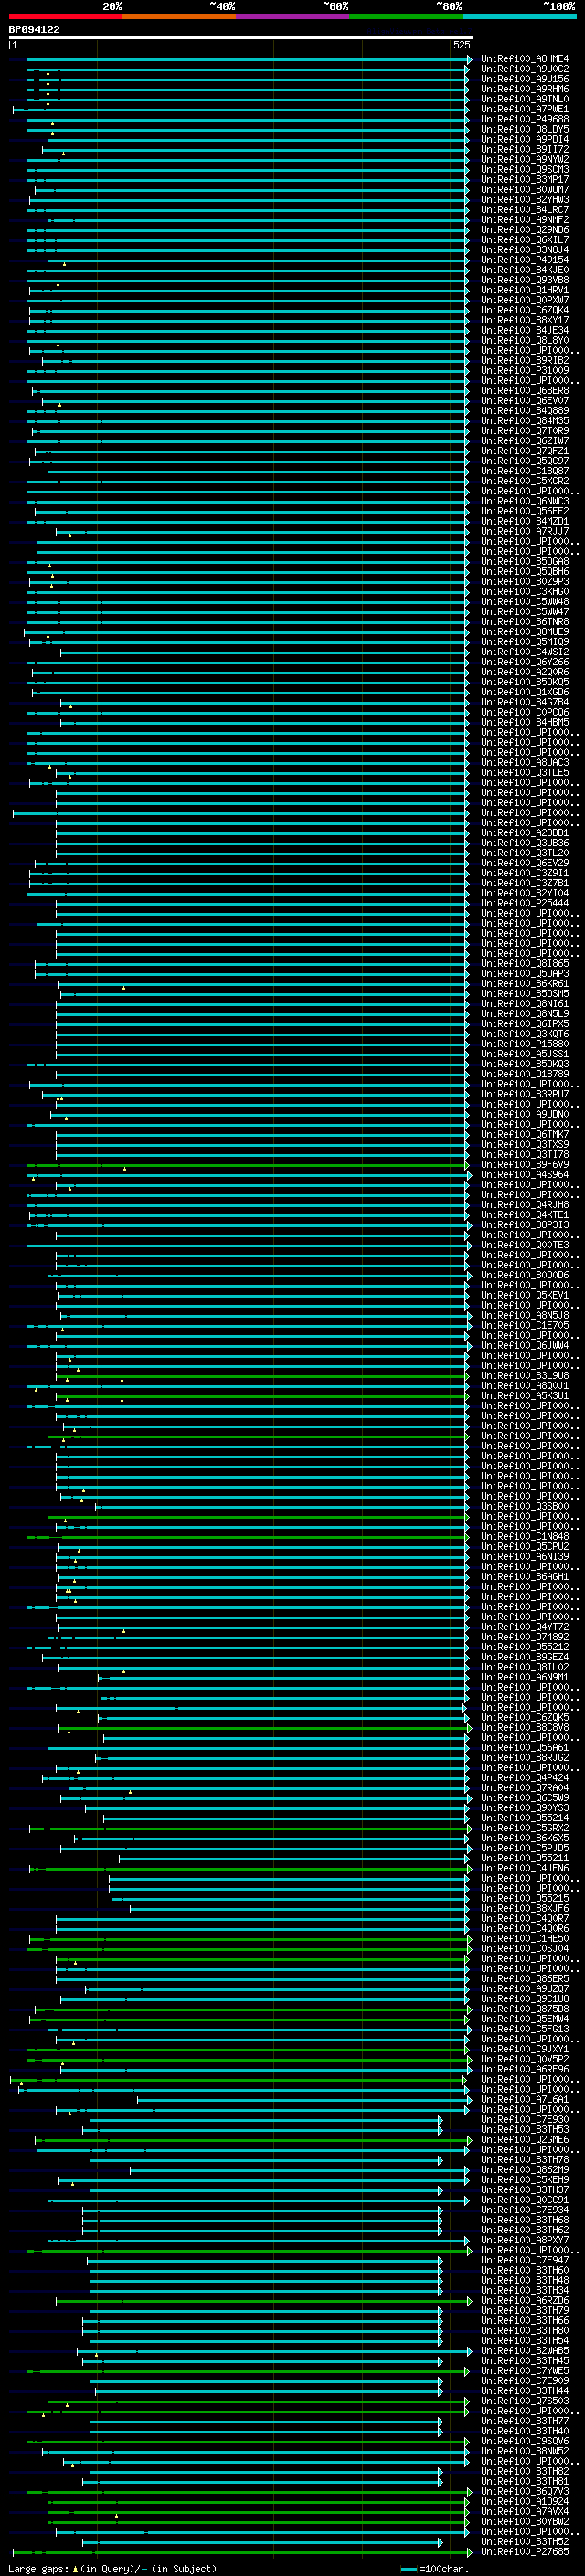Viewport: 585px width, 2576px height.
Task: Click the red 20% identity color segment
Action: (65, 17)
